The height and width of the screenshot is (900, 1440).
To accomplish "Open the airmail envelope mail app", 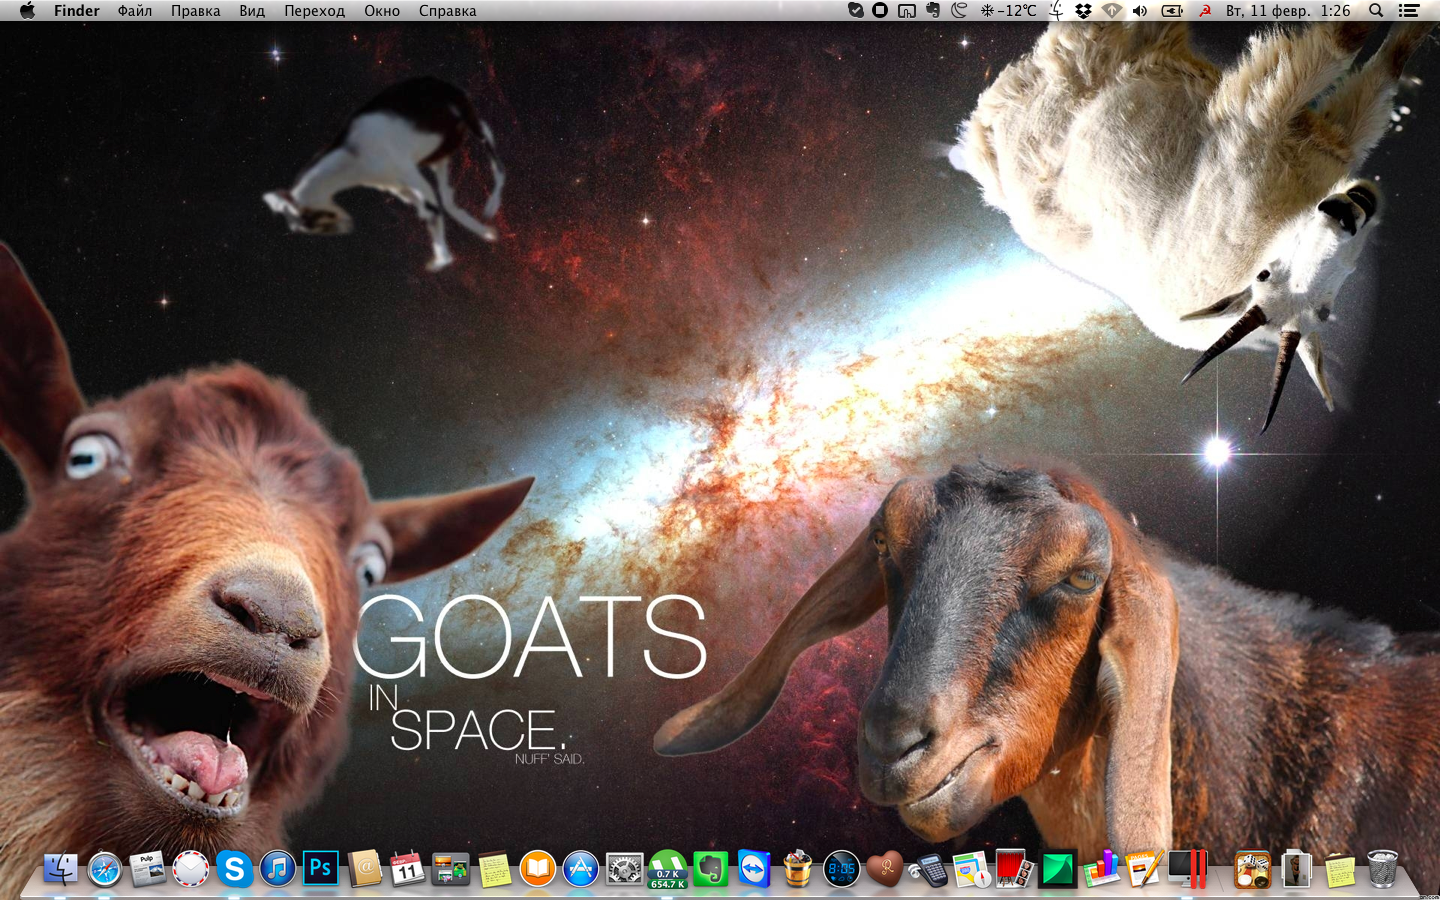I will tap(190, 869).
